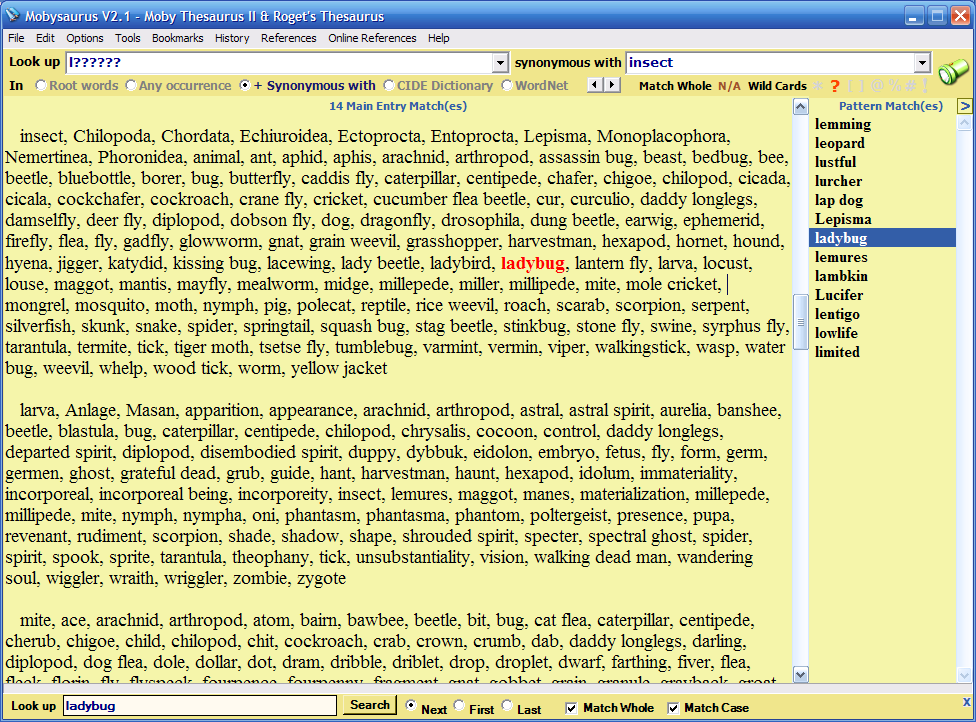Click the square brackets wildcard symbol
This screenshot has height=722, width=976.
pyautogui.click(x=856, y=86)
